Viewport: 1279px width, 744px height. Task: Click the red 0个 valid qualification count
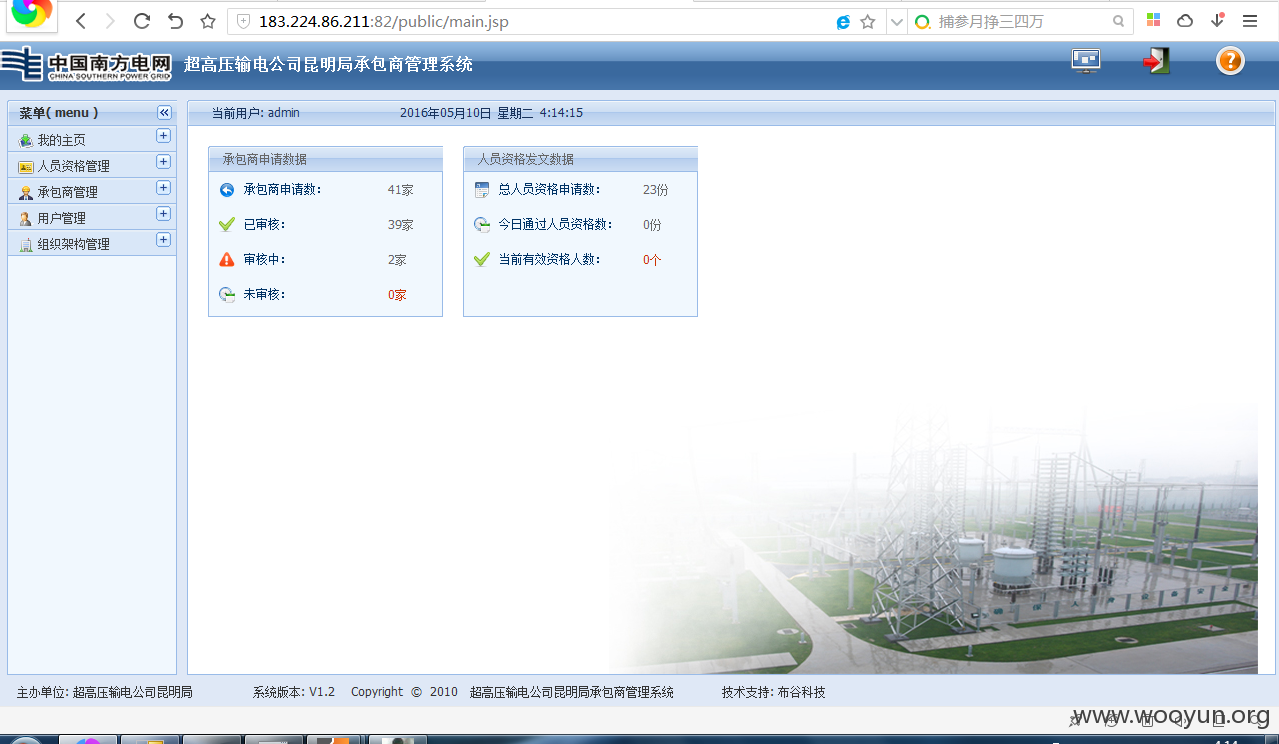tap(652, 260)
